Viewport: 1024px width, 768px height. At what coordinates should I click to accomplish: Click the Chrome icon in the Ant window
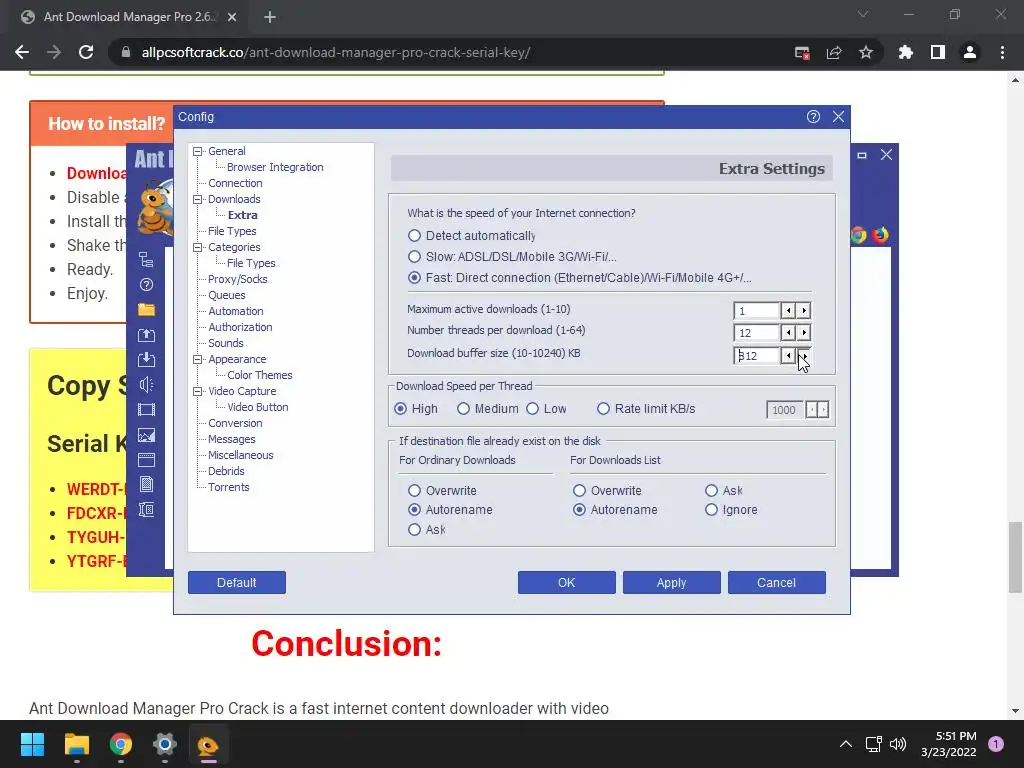859,235
